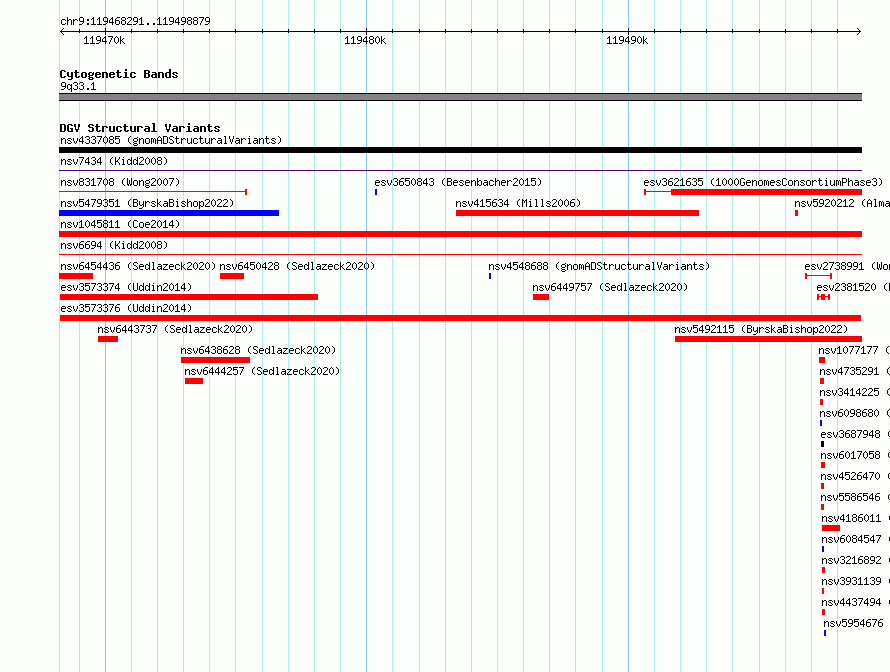Image resolution: width=890 pixels, height=672 pixels.
Task: Select the esv2738991 label
Action: tap(847, 266)
